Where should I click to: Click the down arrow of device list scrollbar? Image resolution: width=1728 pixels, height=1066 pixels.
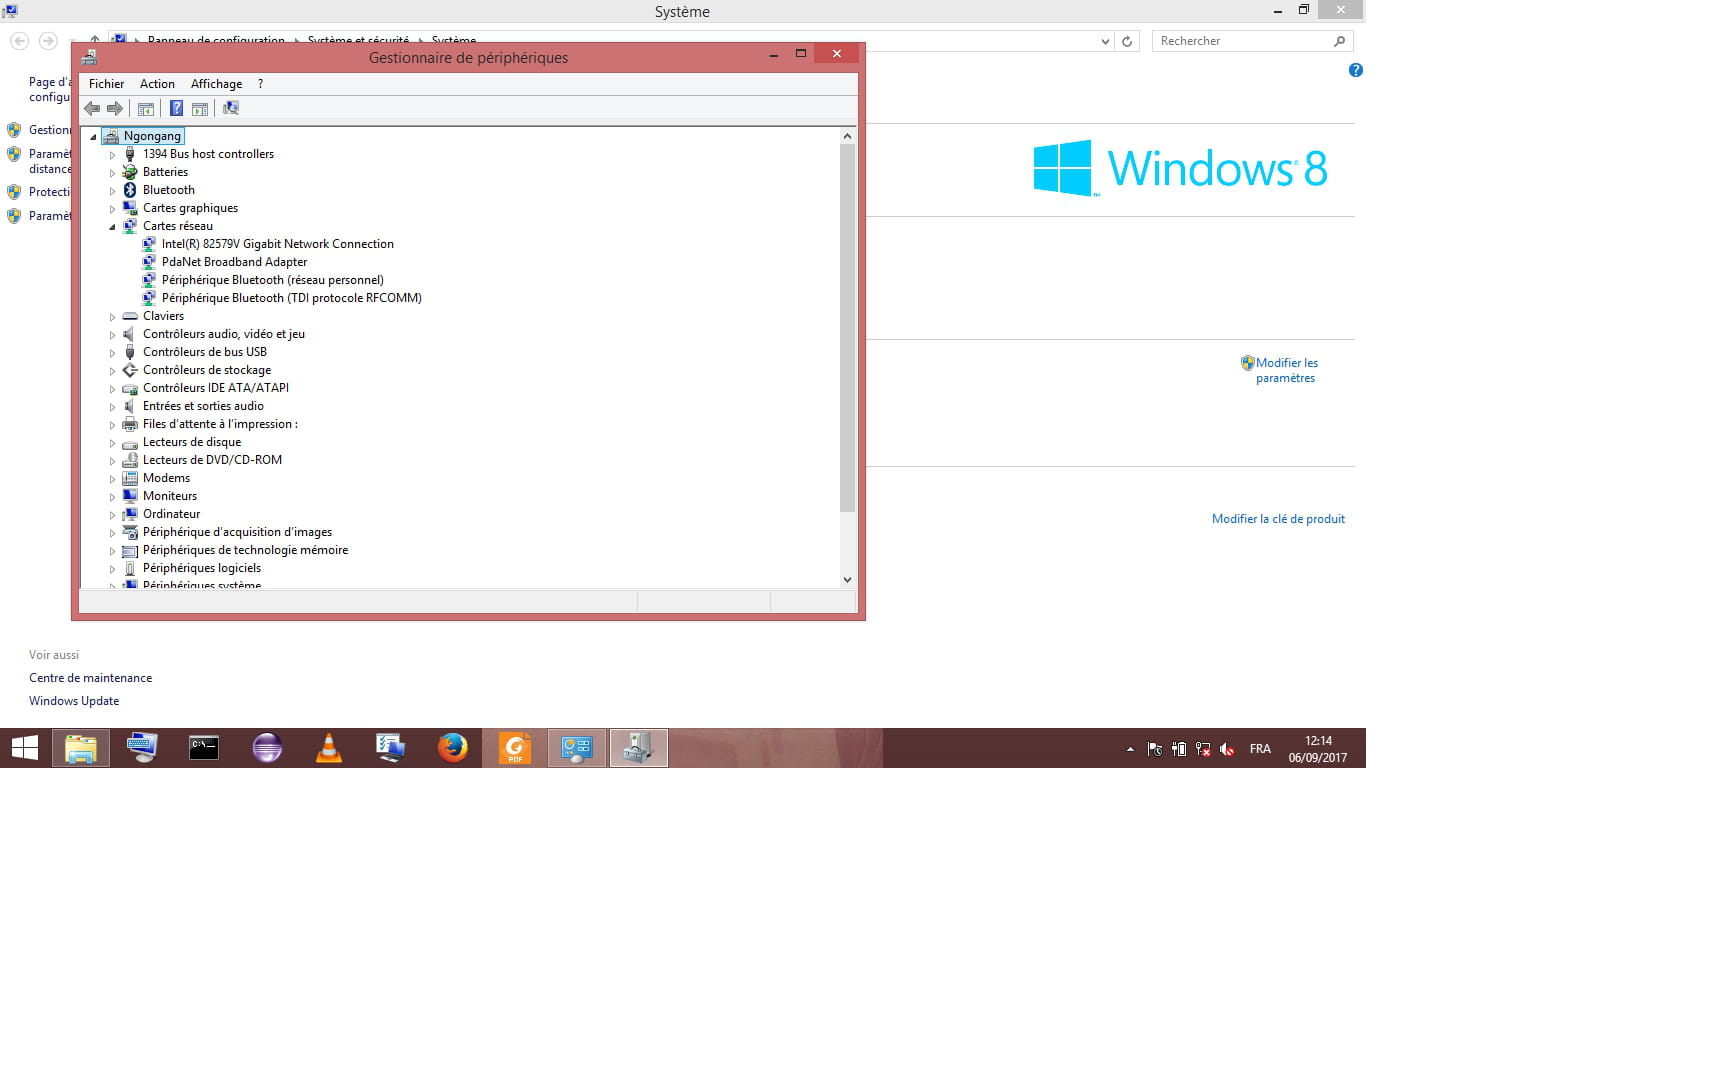click(847, 580)
